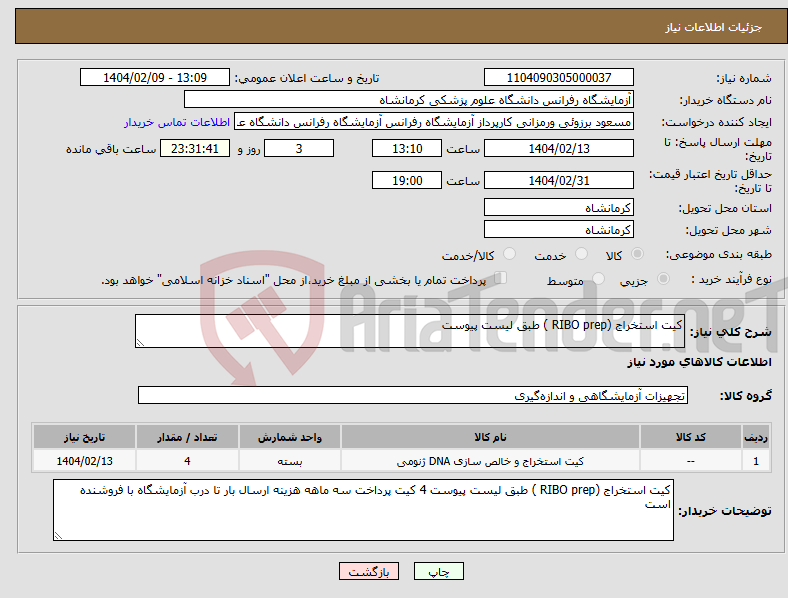Click the request creator name field
Screen dimensions: 788x598
coord(434,122)
